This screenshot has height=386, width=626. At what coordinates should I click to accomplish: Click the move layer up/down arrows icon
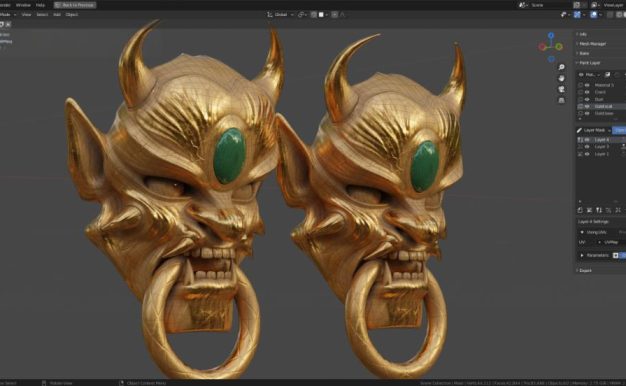click(x=599, y=210)
